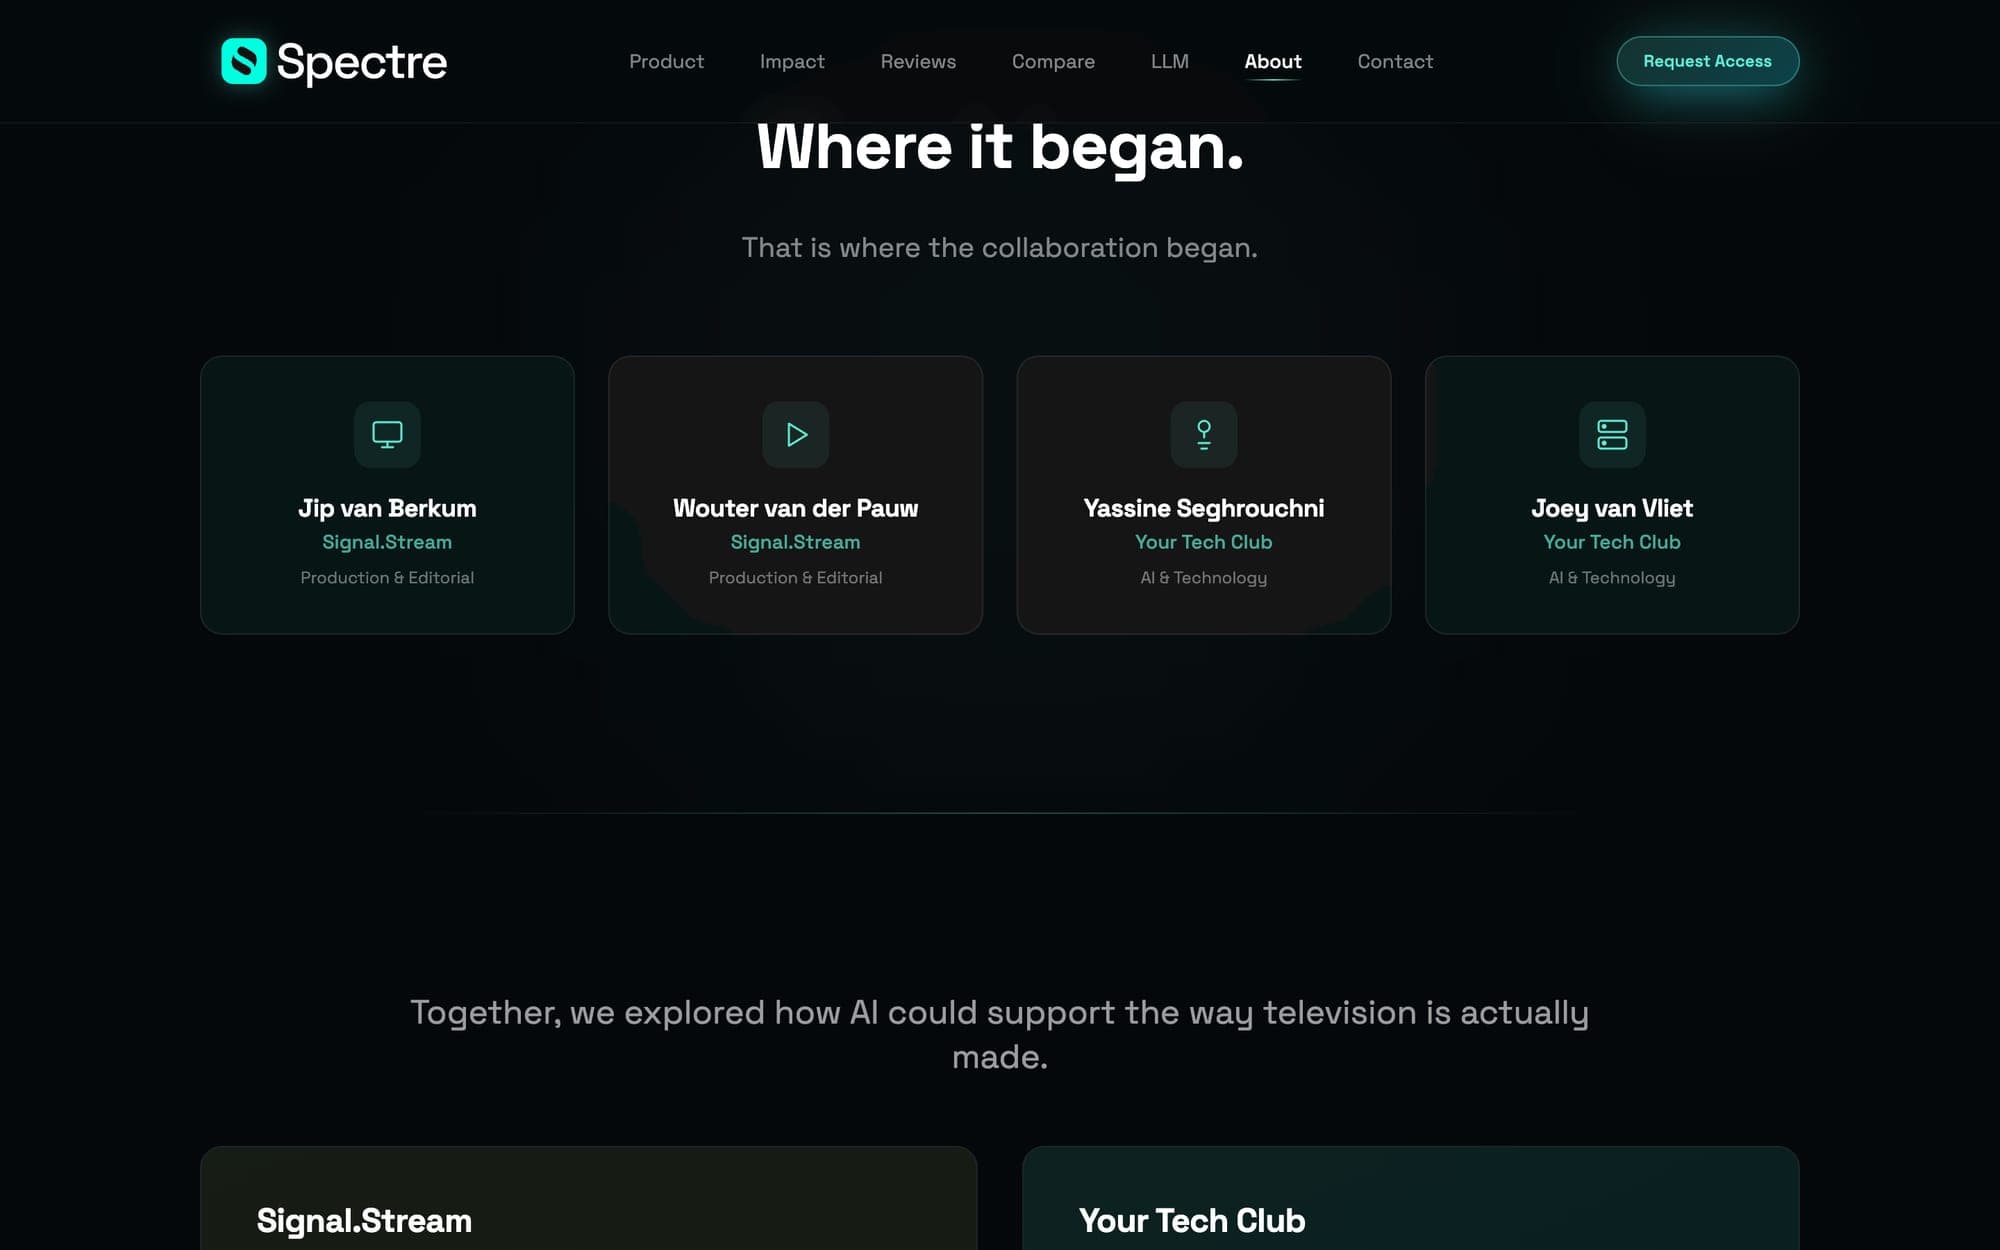Screen dimensions: 2000x1250
Task: Click Production & Editorial under Jip van Berkum
Action: click(x=387, y=578)
